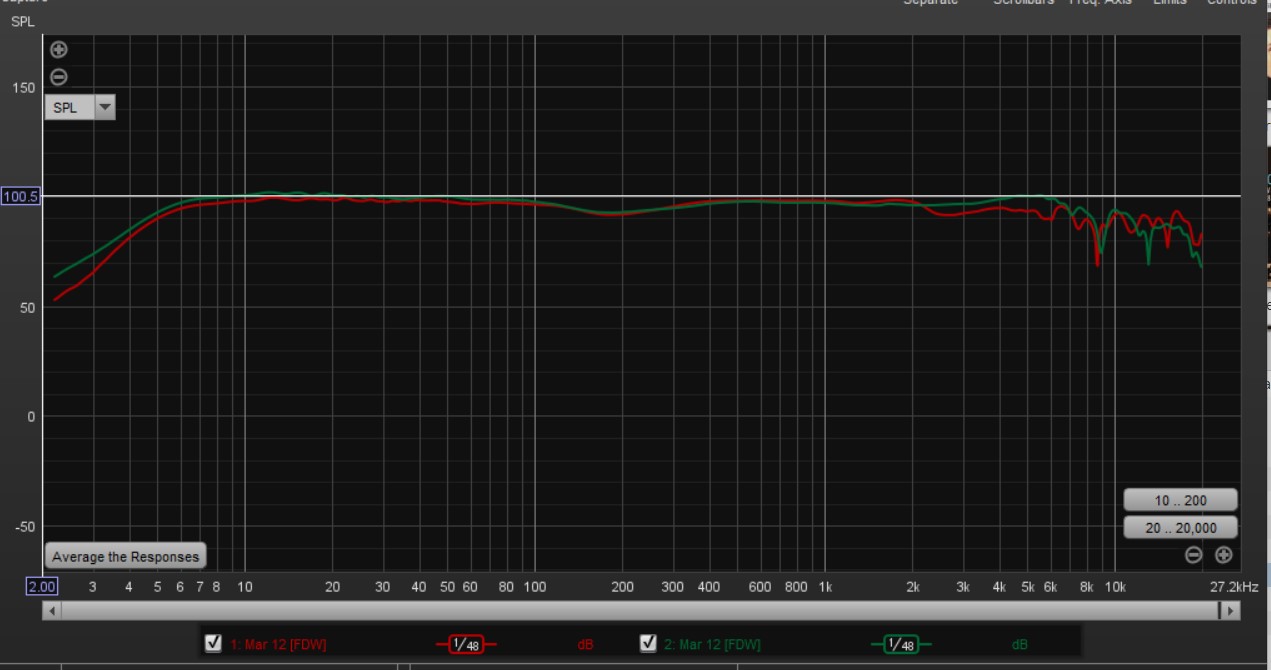This screenshot has width=1271, height=670.
Task: Click the horizontal zoom in plus icon
Action: click(x=1223, y=555)
